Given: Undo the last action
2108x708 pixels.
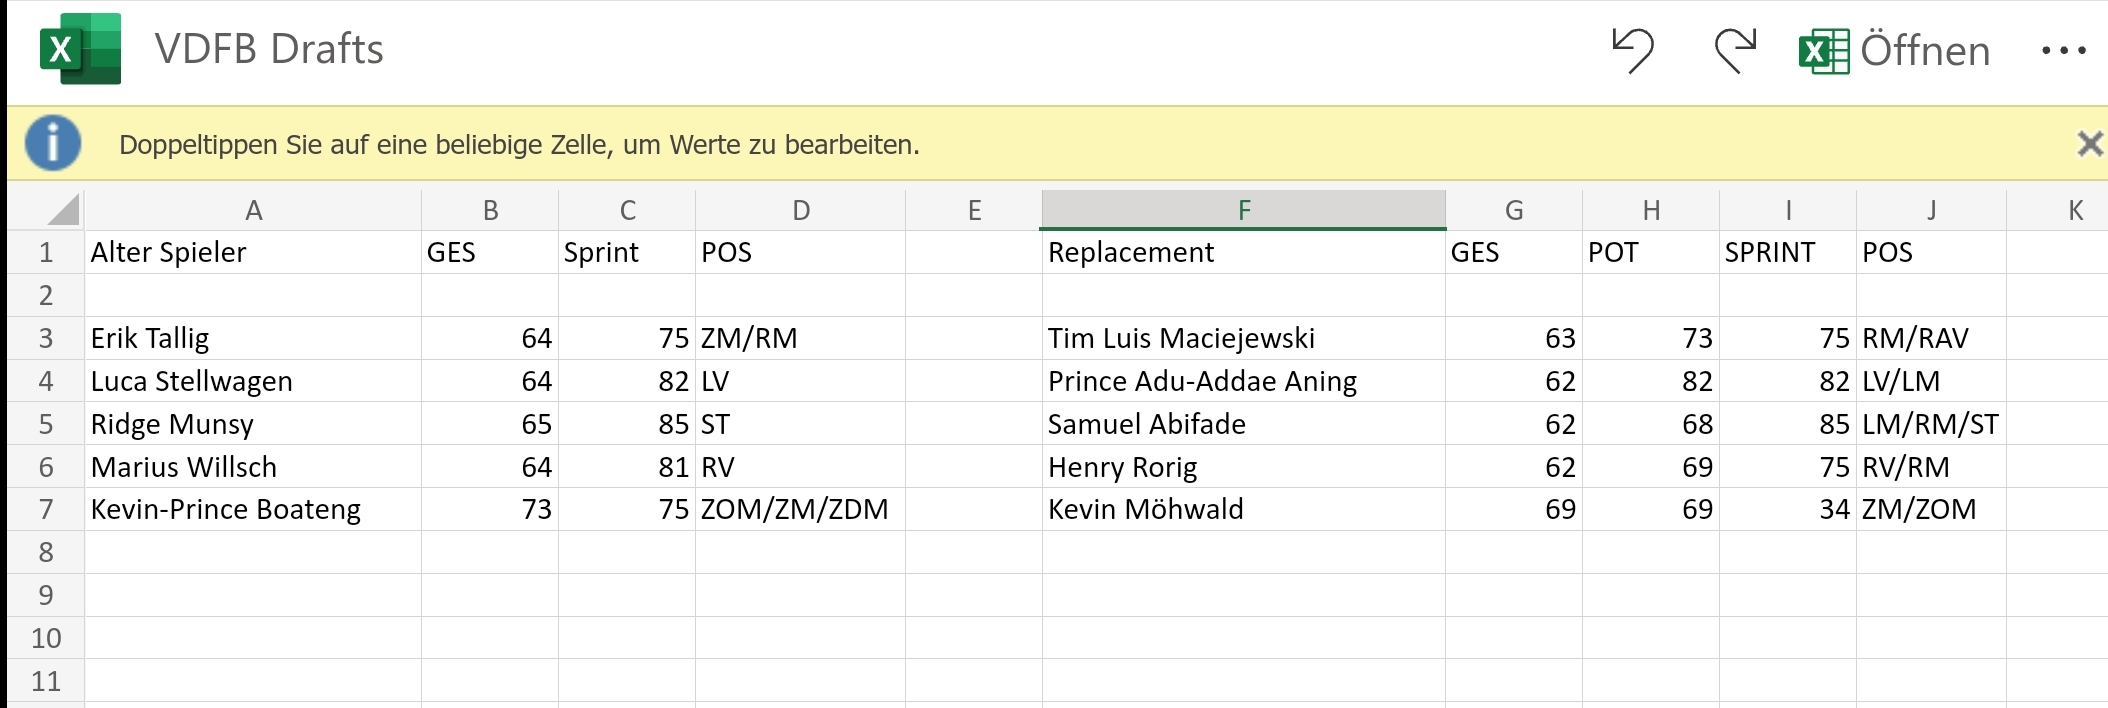Looking at the screenshot, I should (x=1632, y=50).
